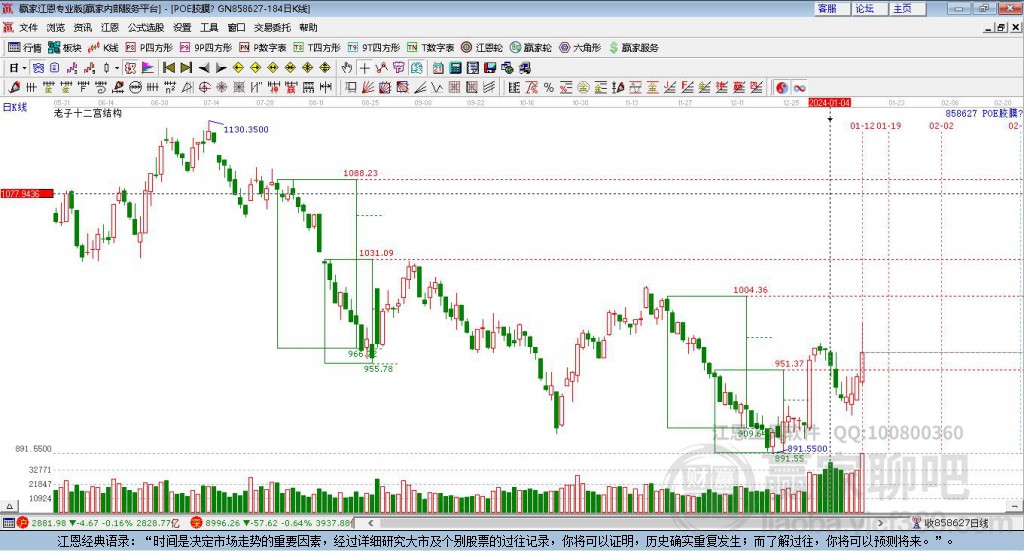This screenshot has height=551, width=1024.
Task: Open the 江恩轮 Gann wheel
Action: pos(482,48)
